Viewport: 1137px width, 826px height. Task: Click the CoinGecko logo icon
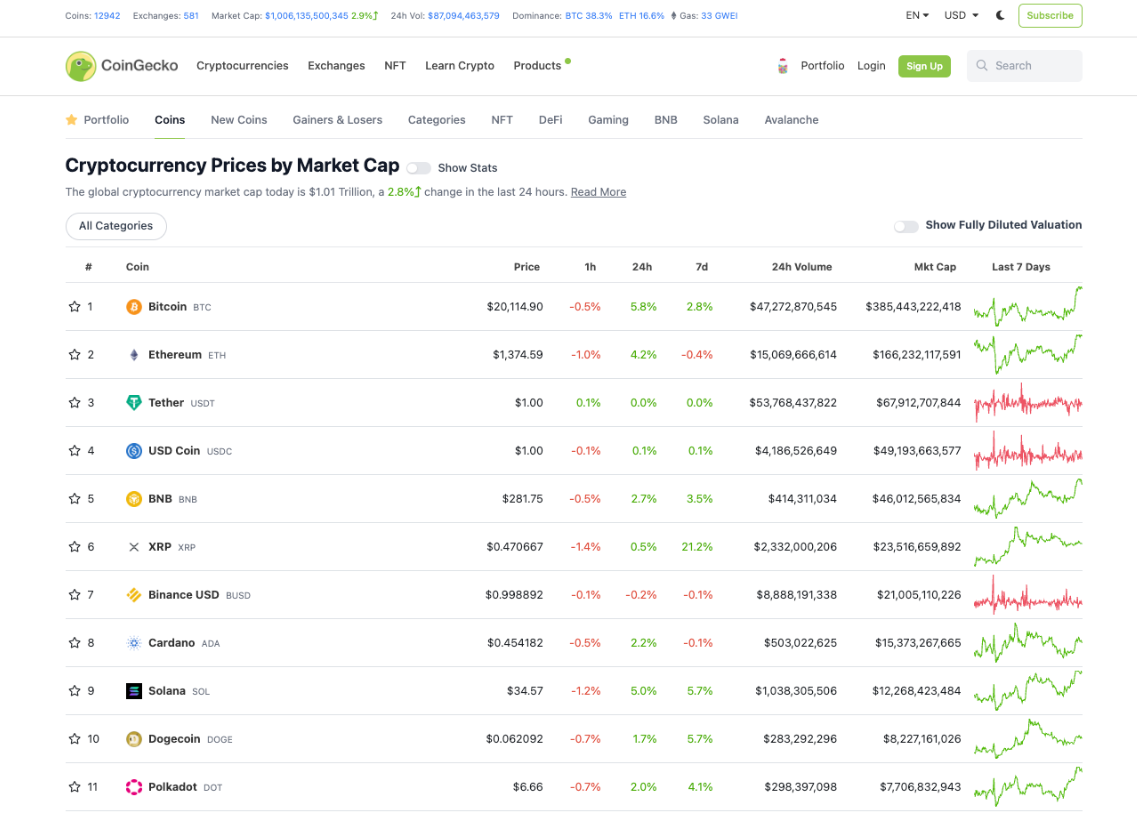81,66
